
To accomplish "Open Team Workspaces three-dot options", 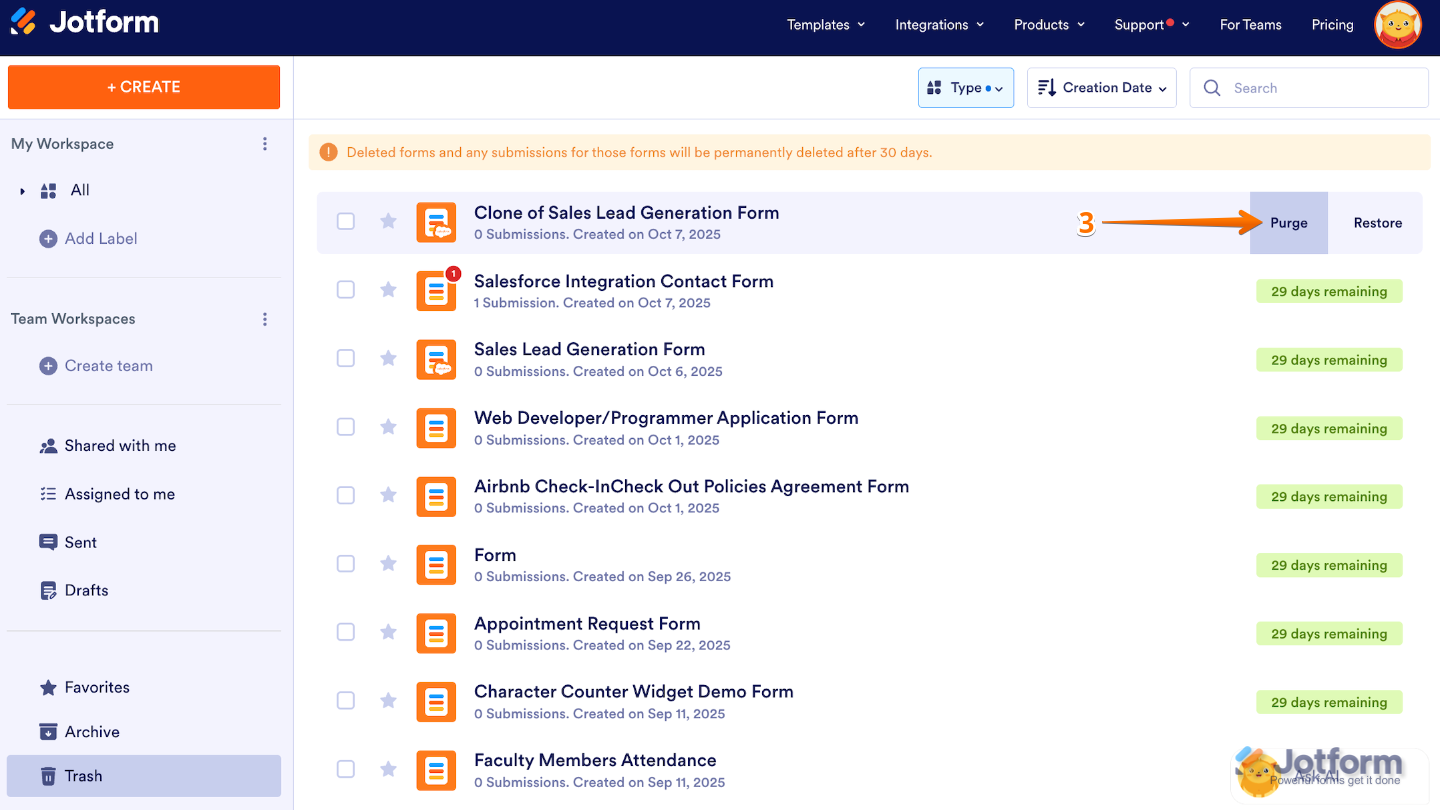I will (265, 319).
